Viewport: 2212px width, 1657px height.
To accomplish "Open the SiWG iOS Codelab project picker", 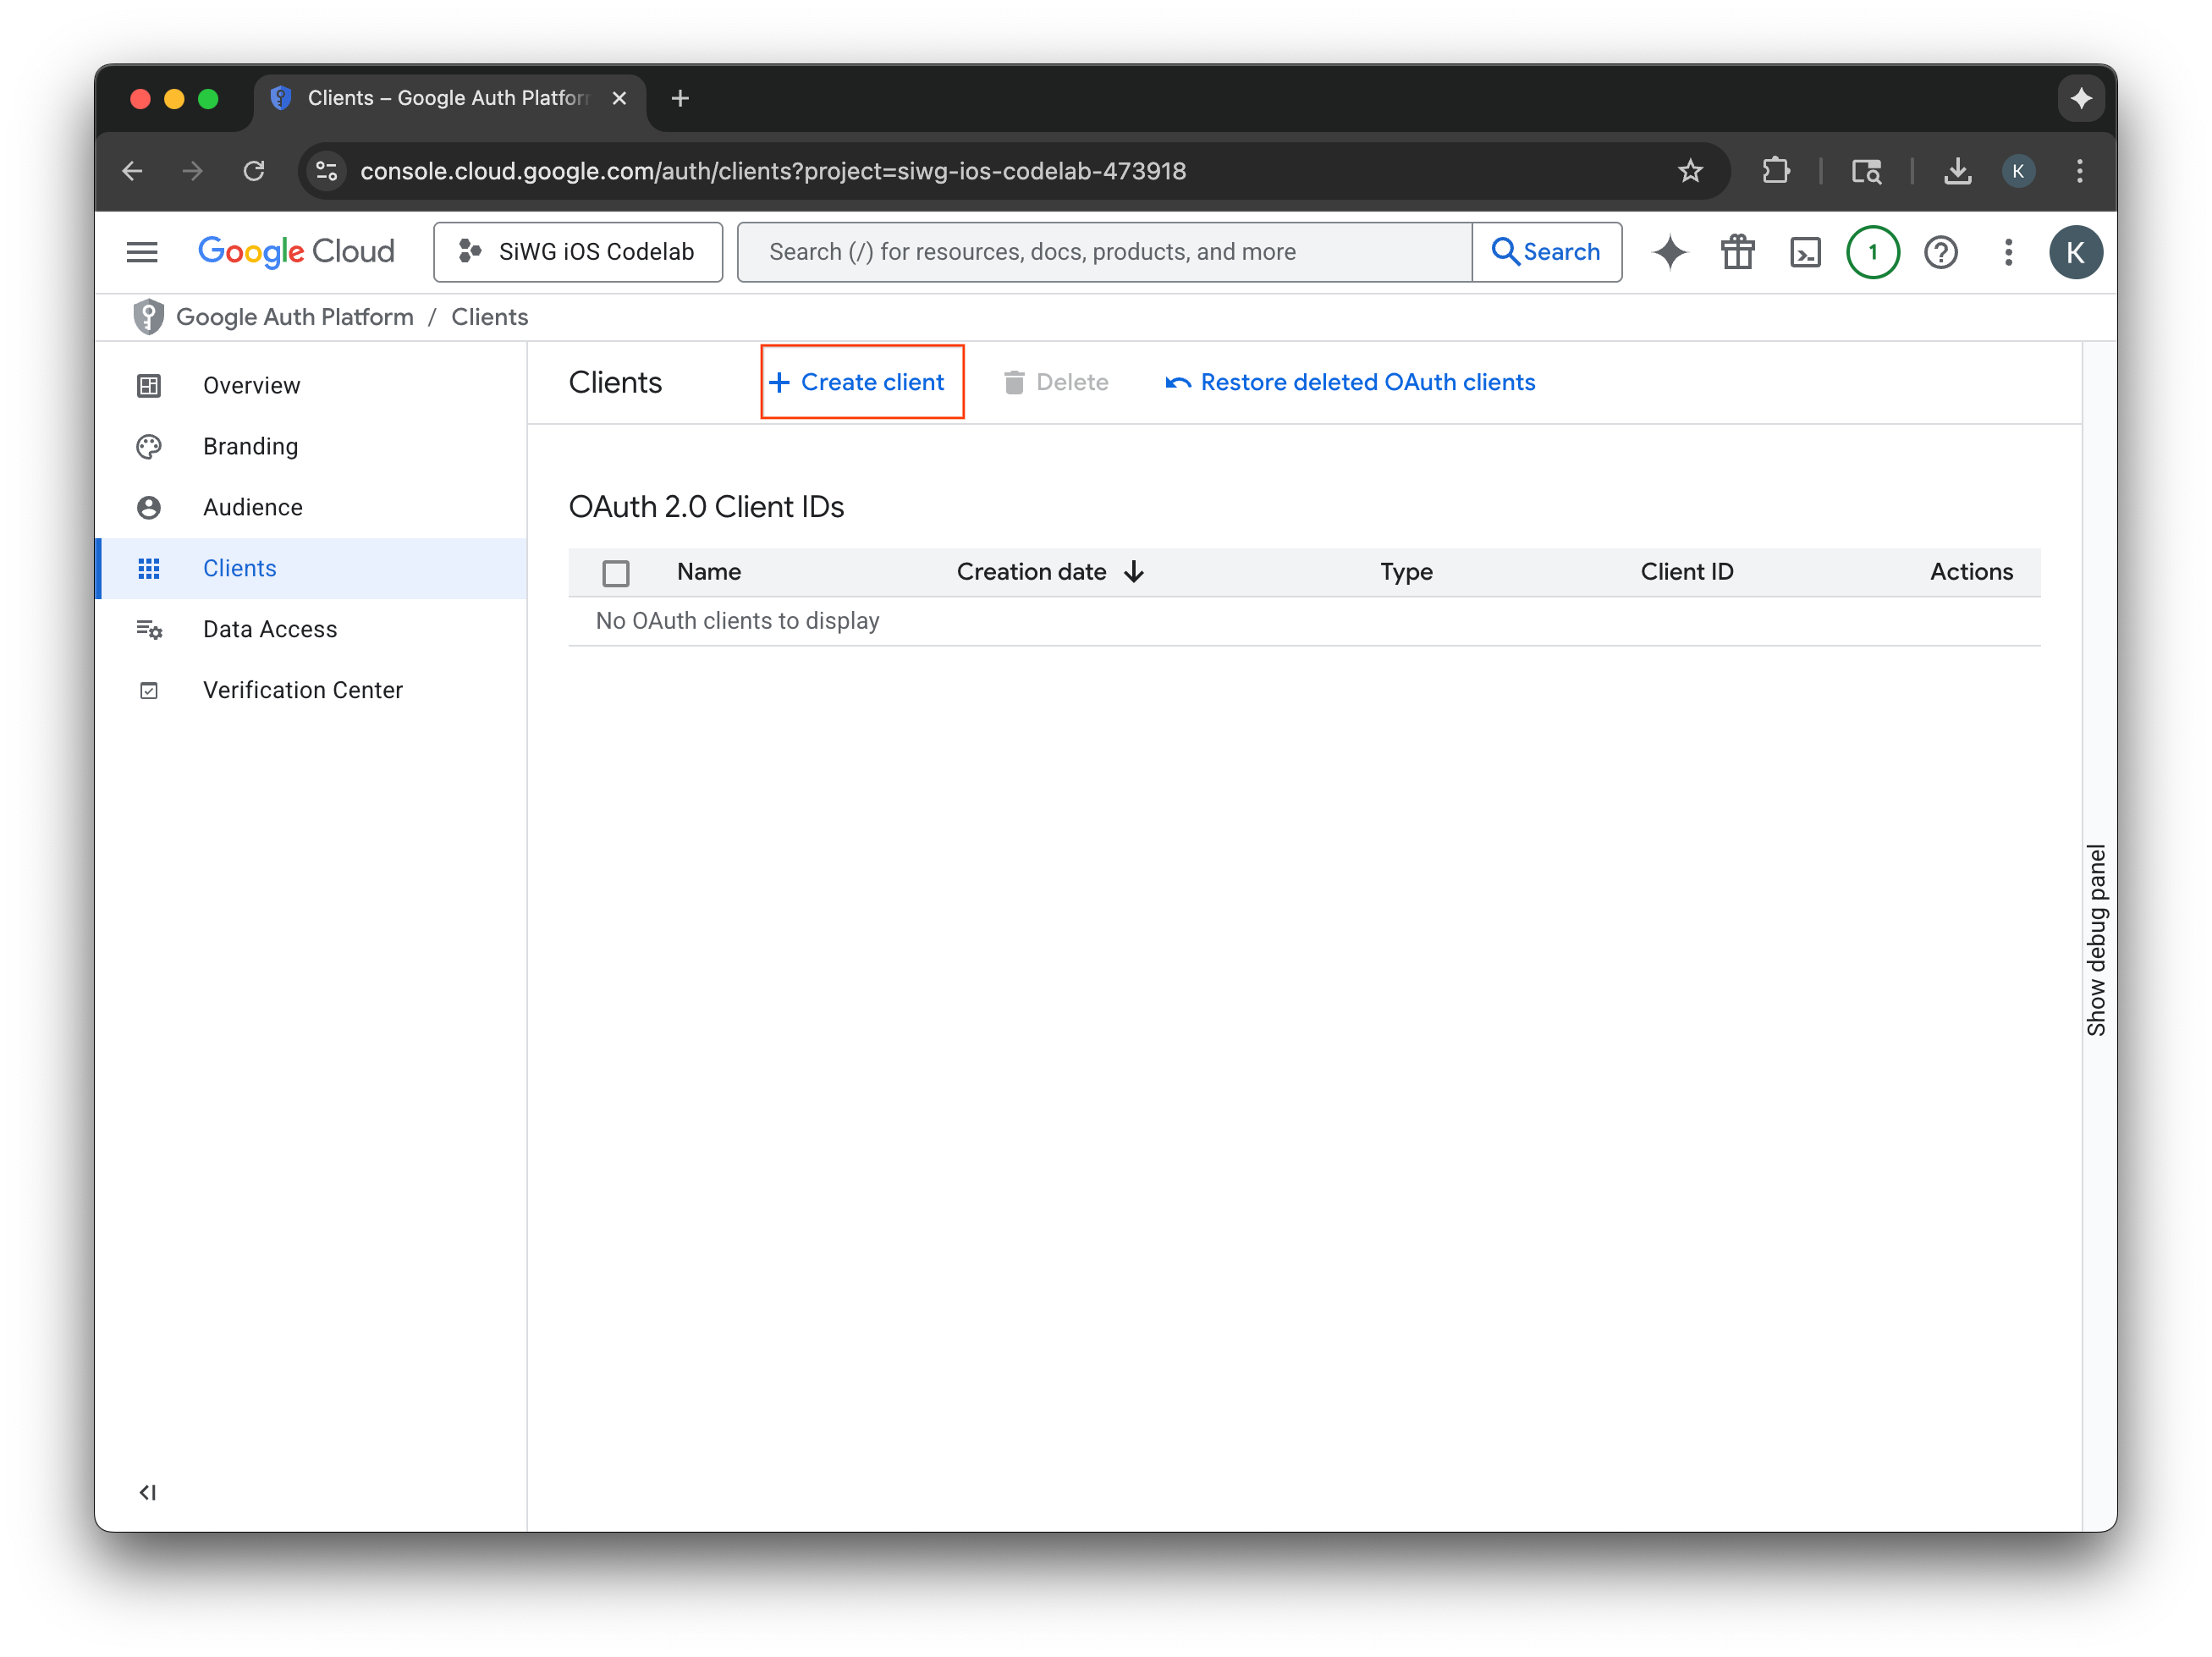I will (578, 252).
